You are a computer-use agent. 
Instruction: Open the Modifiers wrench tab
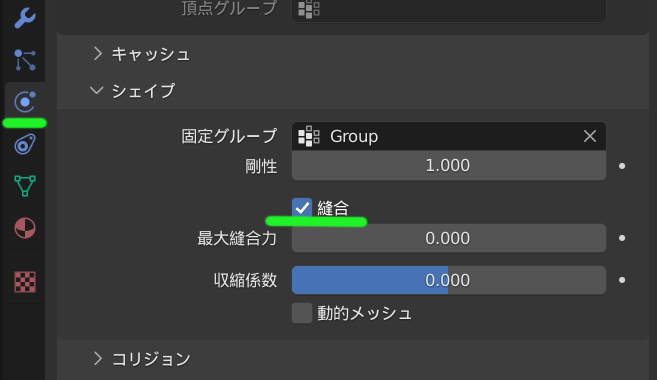pyautogui.click(x=25, y=18)
